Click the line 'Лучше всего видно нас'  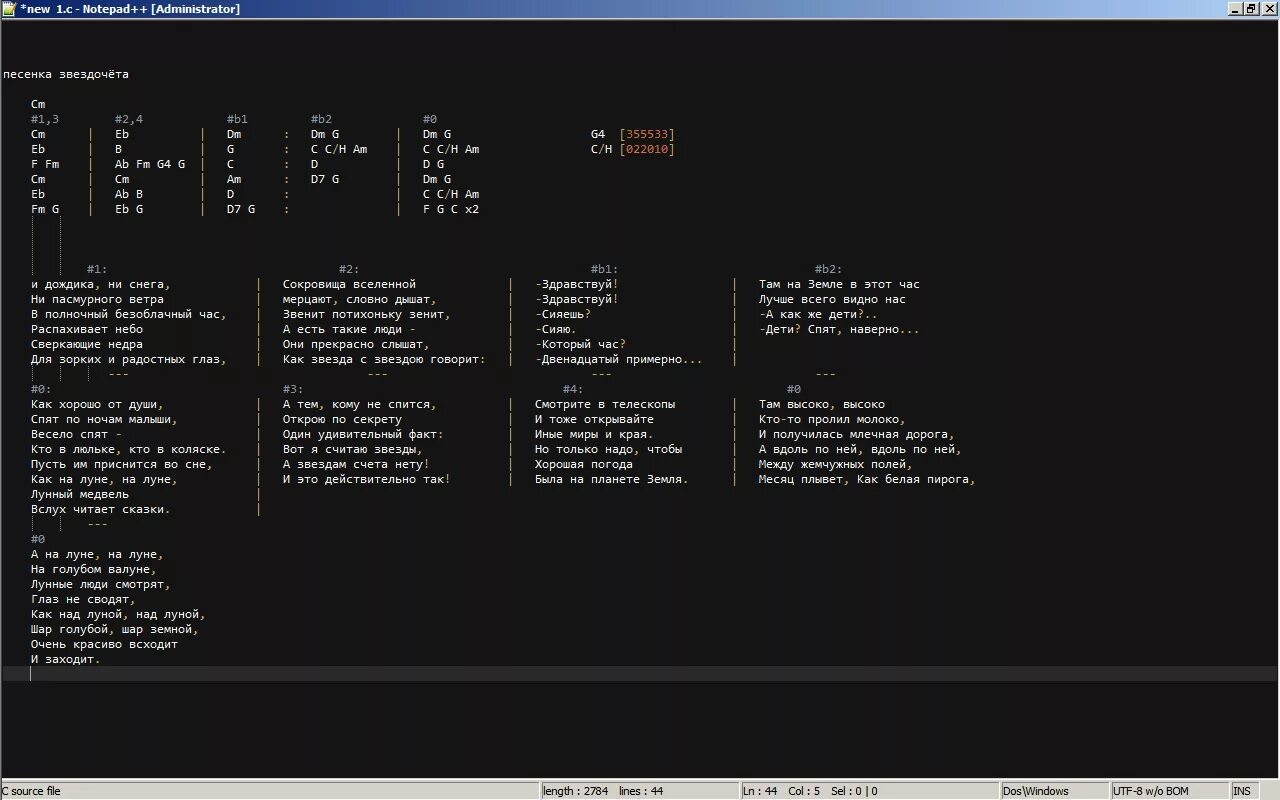[832, 299]
